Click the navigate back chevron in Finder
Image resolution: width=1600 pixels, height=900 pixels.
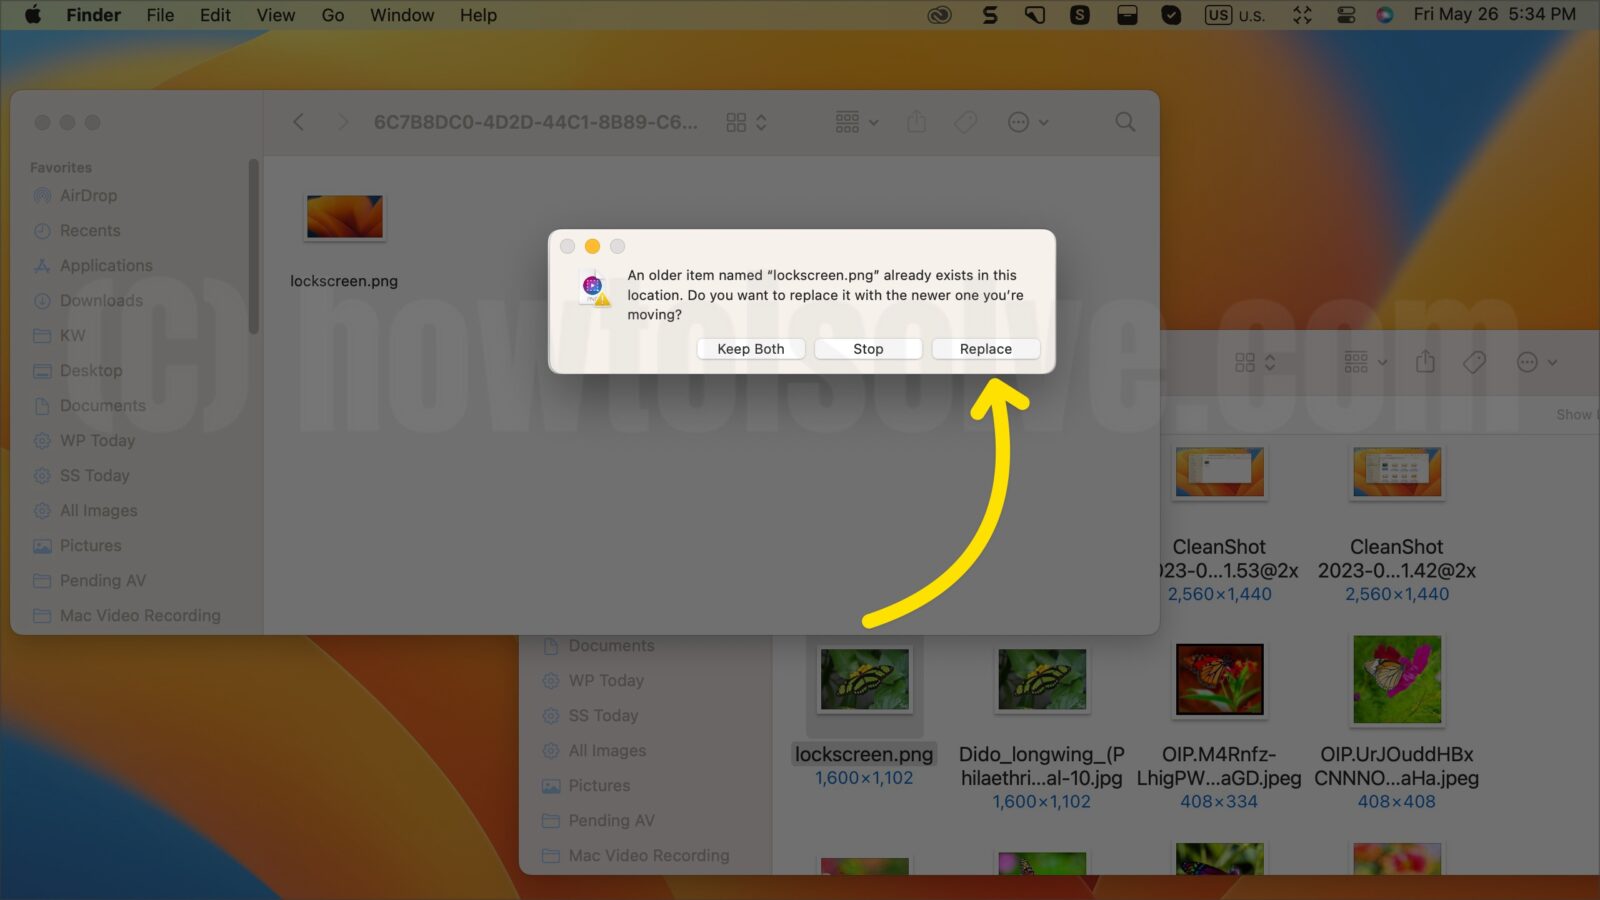[x=298, y=121]
